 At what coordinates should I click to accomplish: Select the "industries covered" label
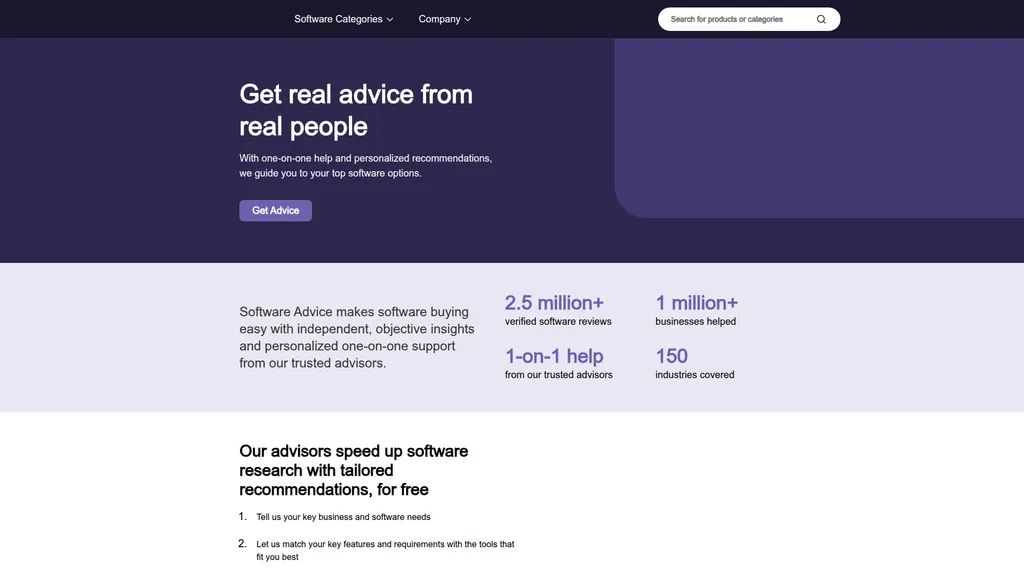tap(695, 375)
